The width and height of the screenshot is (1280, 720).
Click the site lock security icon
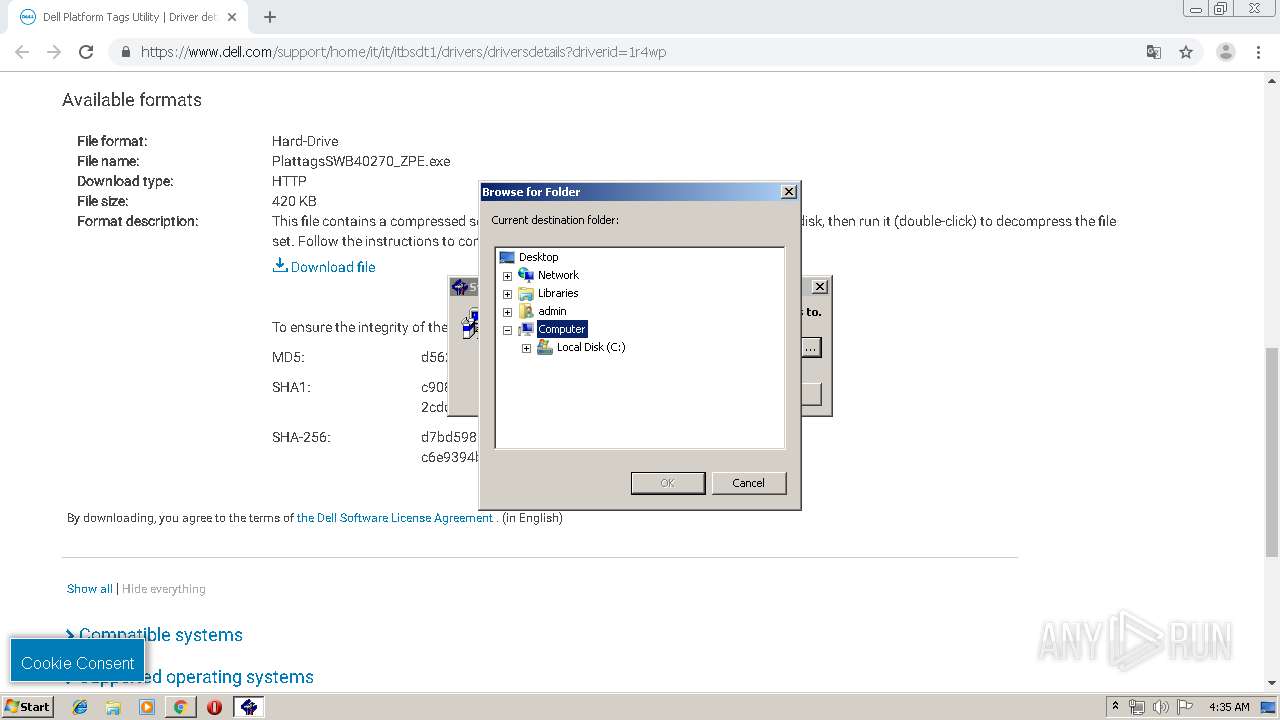point(125,52)
